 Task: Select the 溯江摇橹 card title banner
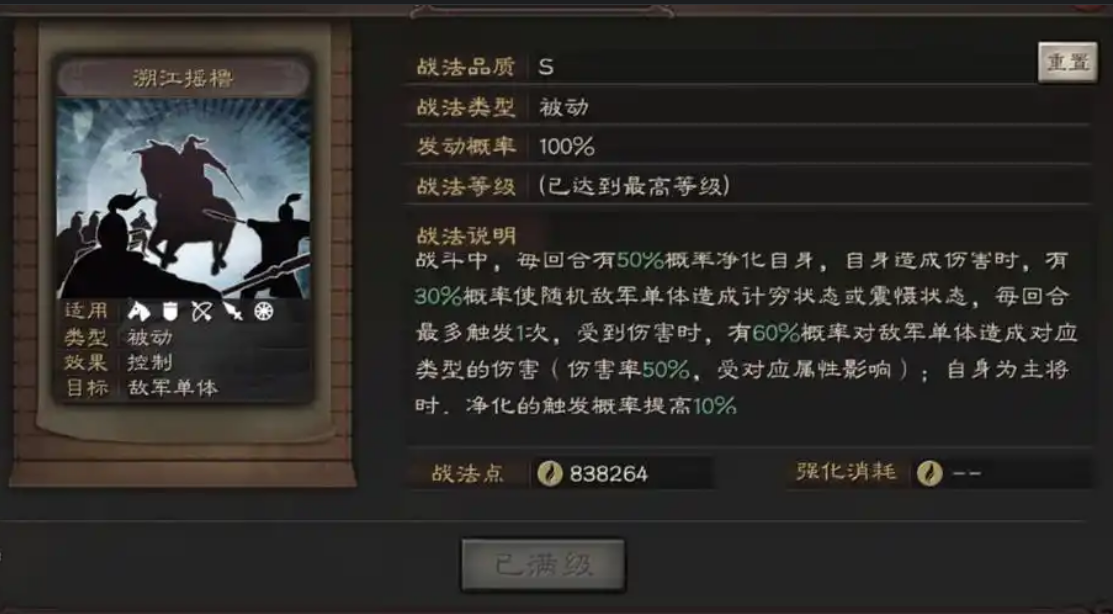point(183,77)
